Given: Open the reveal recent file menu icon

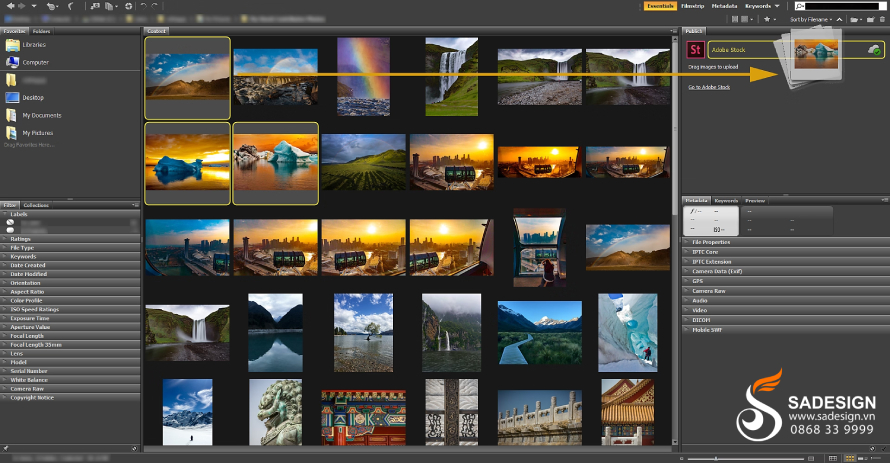Looking at the screenshot, I should tap(52, 6).
